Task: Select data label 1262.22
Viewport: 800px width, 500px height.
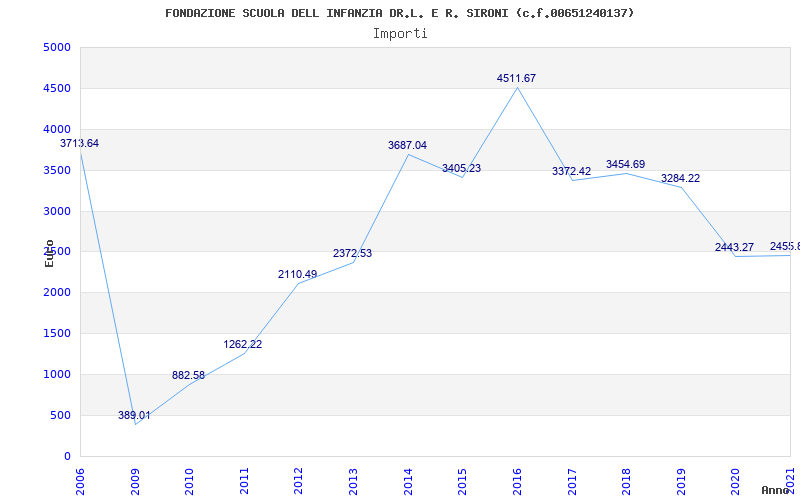Action: pos(243,344)
